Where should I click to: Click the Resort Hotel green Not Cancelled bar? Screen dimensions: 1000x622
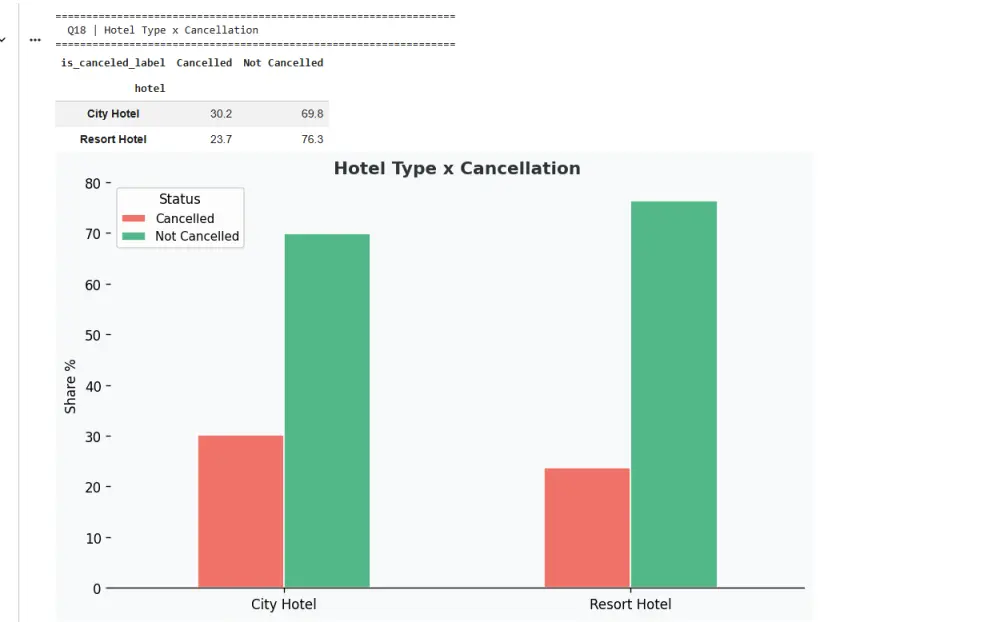pyautogui.click(x=674, y=394)
